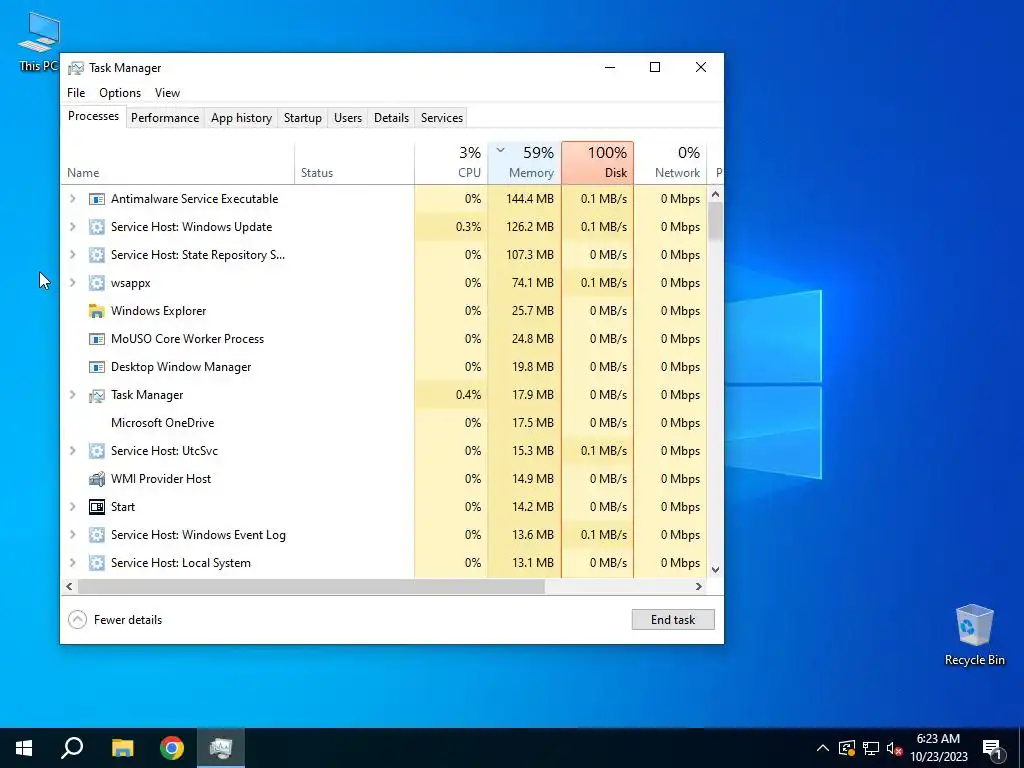Image resolution: width=1024 pixels, height=768 pixels.
Task: Switch to the App history tab
Action: tap(241, 118)
